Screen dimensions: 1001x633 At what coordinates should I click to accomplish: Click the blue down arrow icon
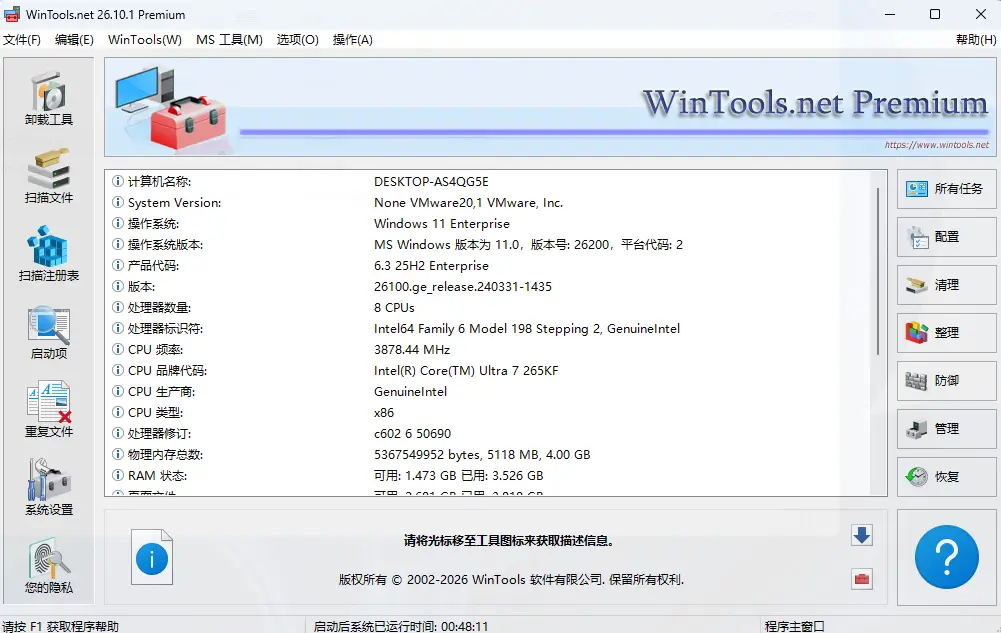click(x=862, y=535)
